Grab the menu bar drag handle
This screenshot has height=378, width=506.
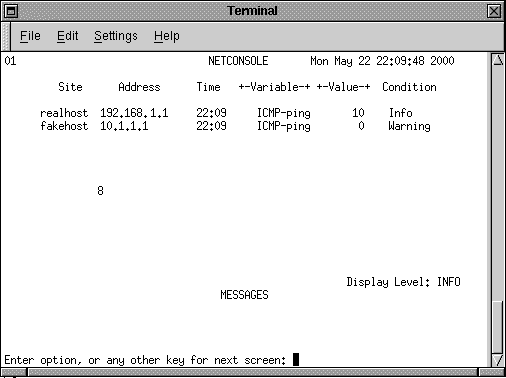point(6,36)
